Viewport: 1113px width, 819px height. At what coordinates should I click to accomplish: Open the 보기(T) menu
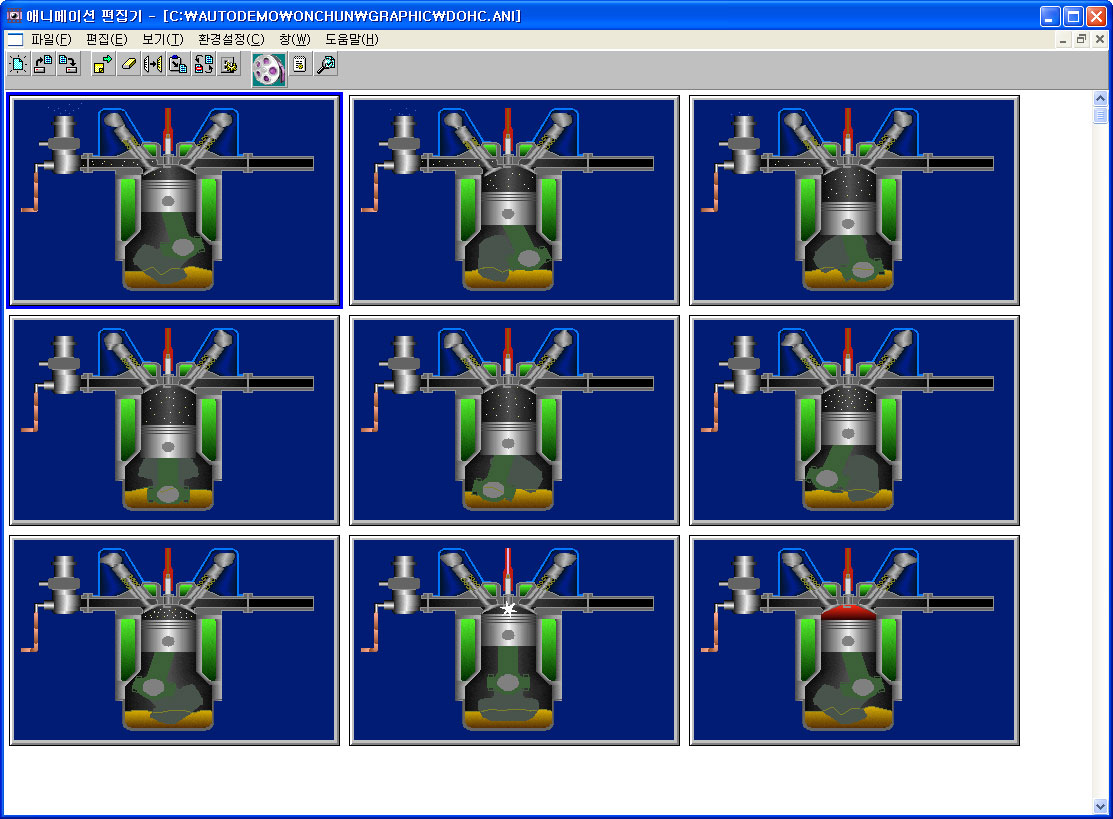click(x=162, y=39)
